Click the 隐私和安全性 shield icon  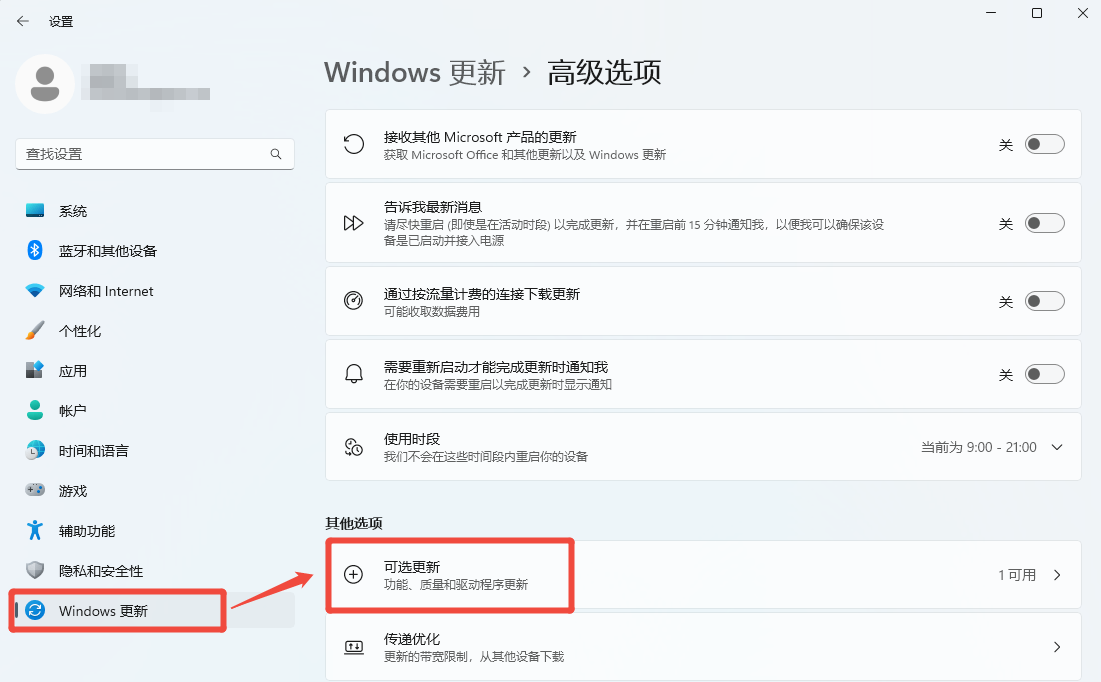coord(35,571)
